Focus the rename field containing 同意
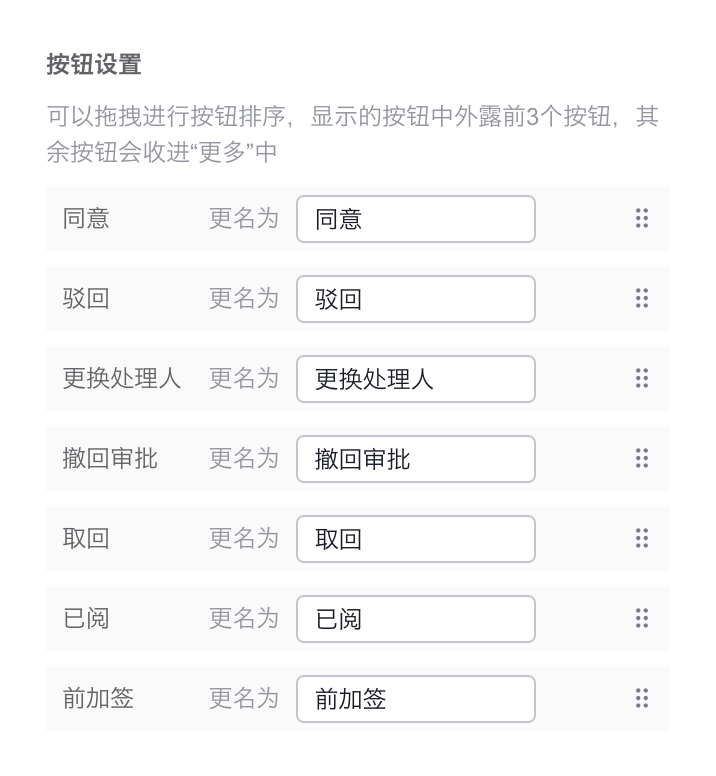The width and height of the screenshot is (716, 776). pyautogui.click(x=416, y=219)
